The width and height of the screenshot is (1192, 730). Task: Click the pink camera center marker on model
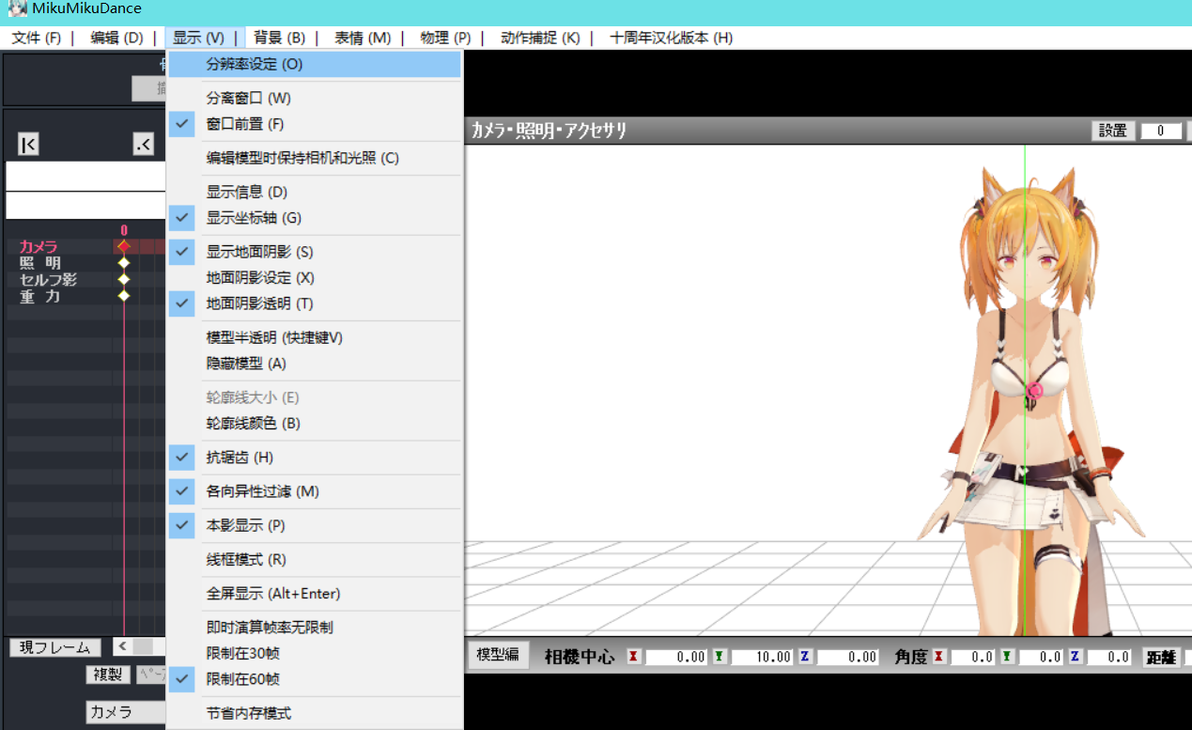click(x=1034, y=391)
